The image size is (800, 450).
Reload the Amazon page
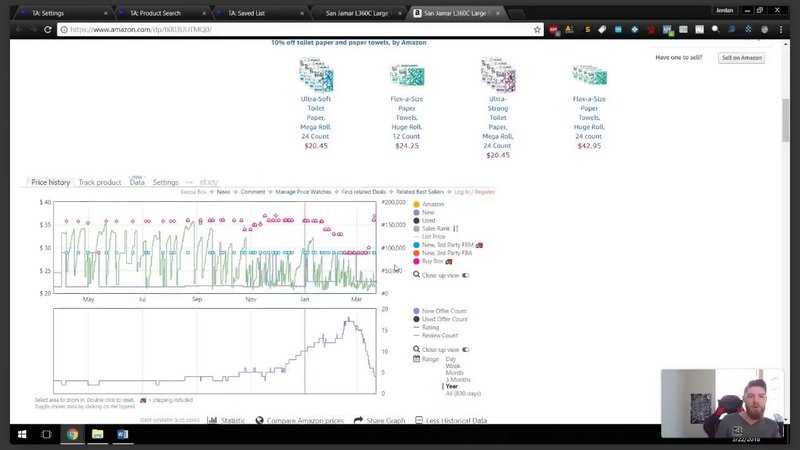pos(48,30)
